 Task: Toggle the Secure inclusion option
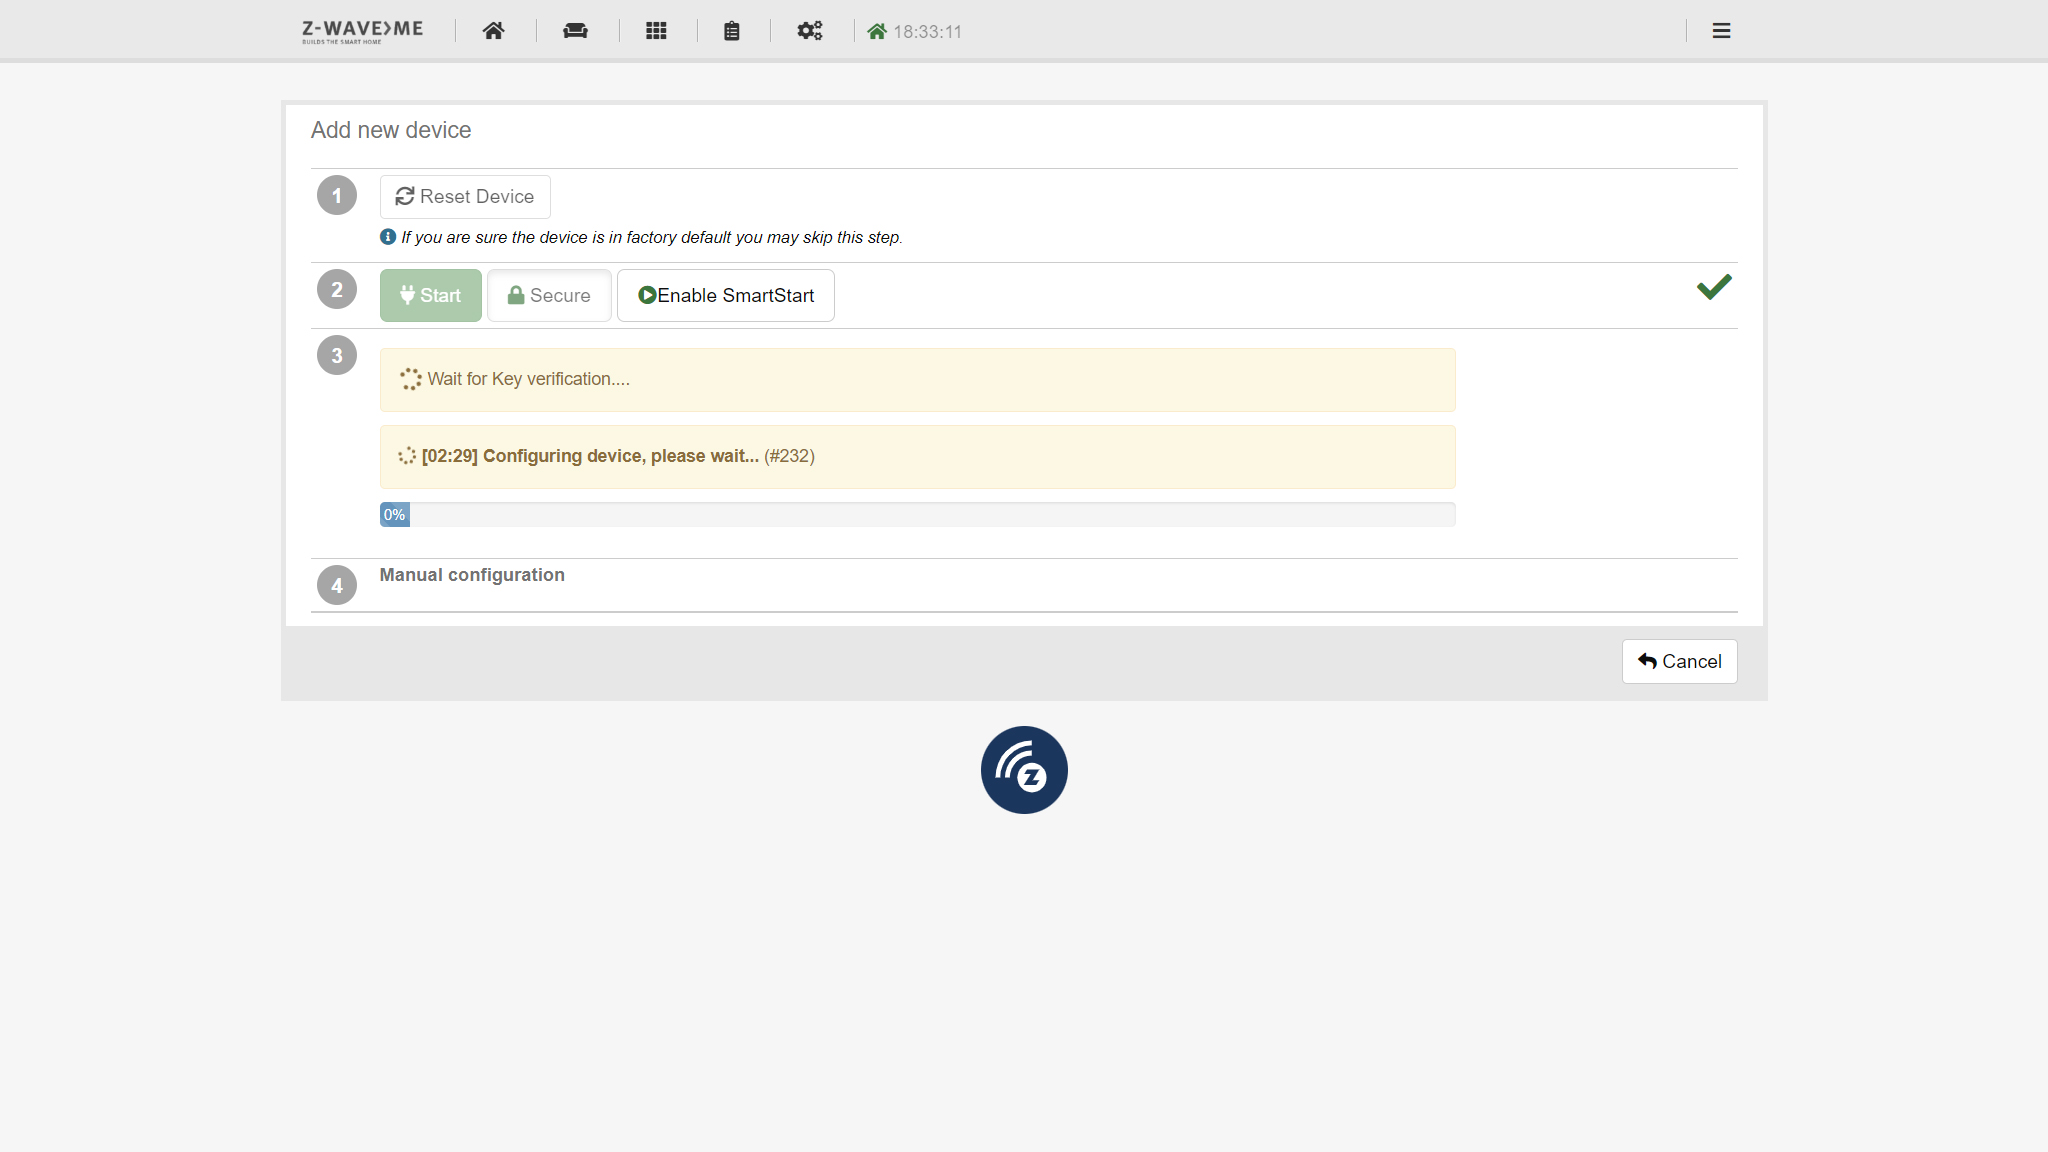coord(549,296)
